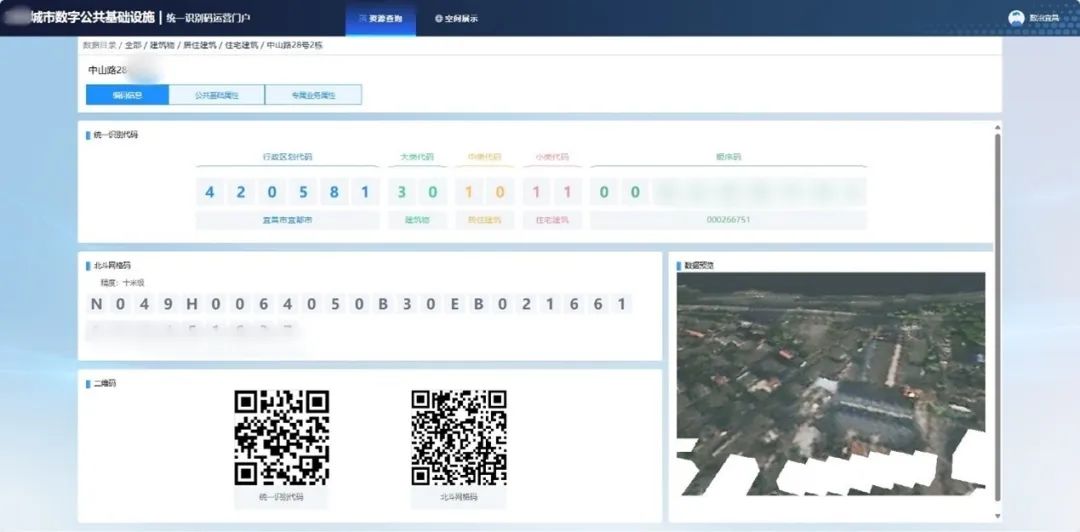This screenshot has width=1080, height=532.
Task: Click the 全部 breadcrumb link
Action: 133,45
